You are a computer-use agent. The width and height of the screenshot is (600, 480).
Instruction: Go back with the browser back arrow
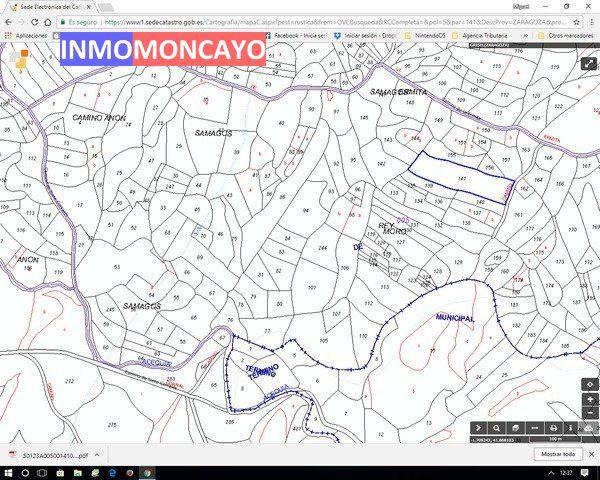[x=9, y=22]
